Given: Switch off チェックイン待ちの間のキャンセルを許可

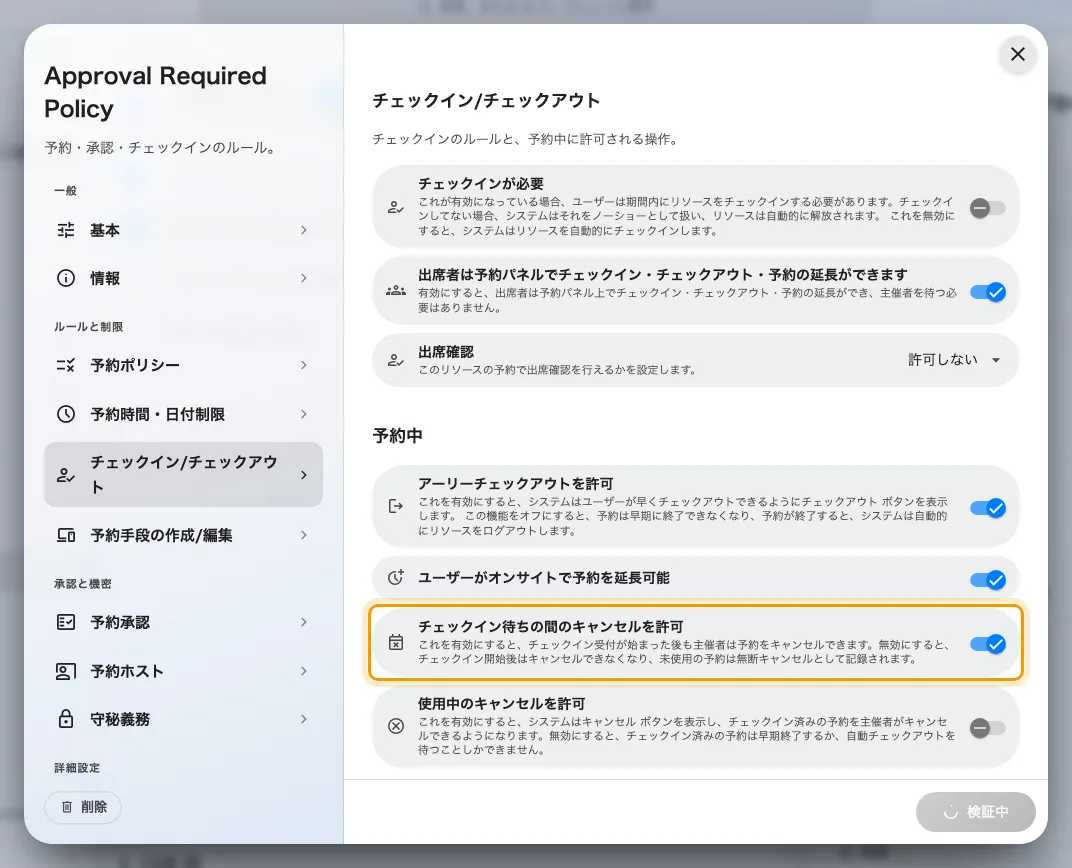Looking at the screenshot, I should click(x=987, y=644).
